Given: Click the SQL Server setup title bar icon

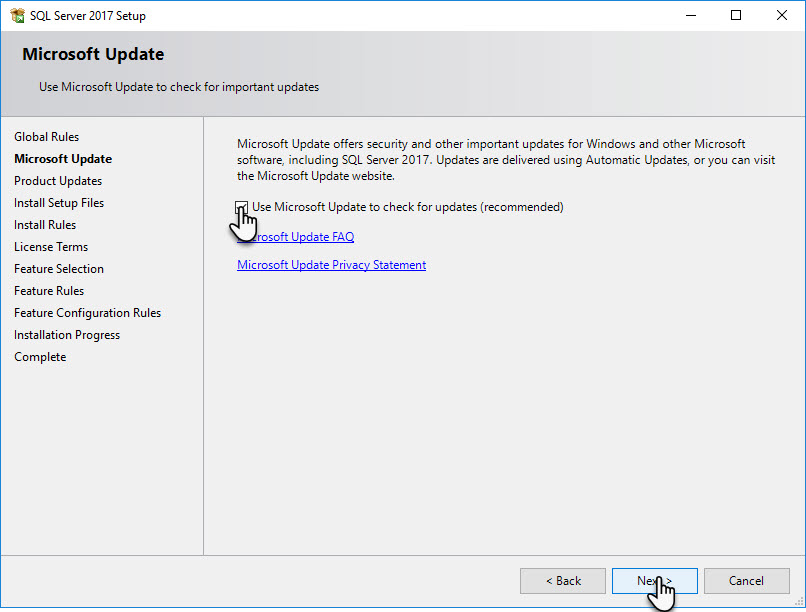Looking at the screenshot, I should coord(17,15).
